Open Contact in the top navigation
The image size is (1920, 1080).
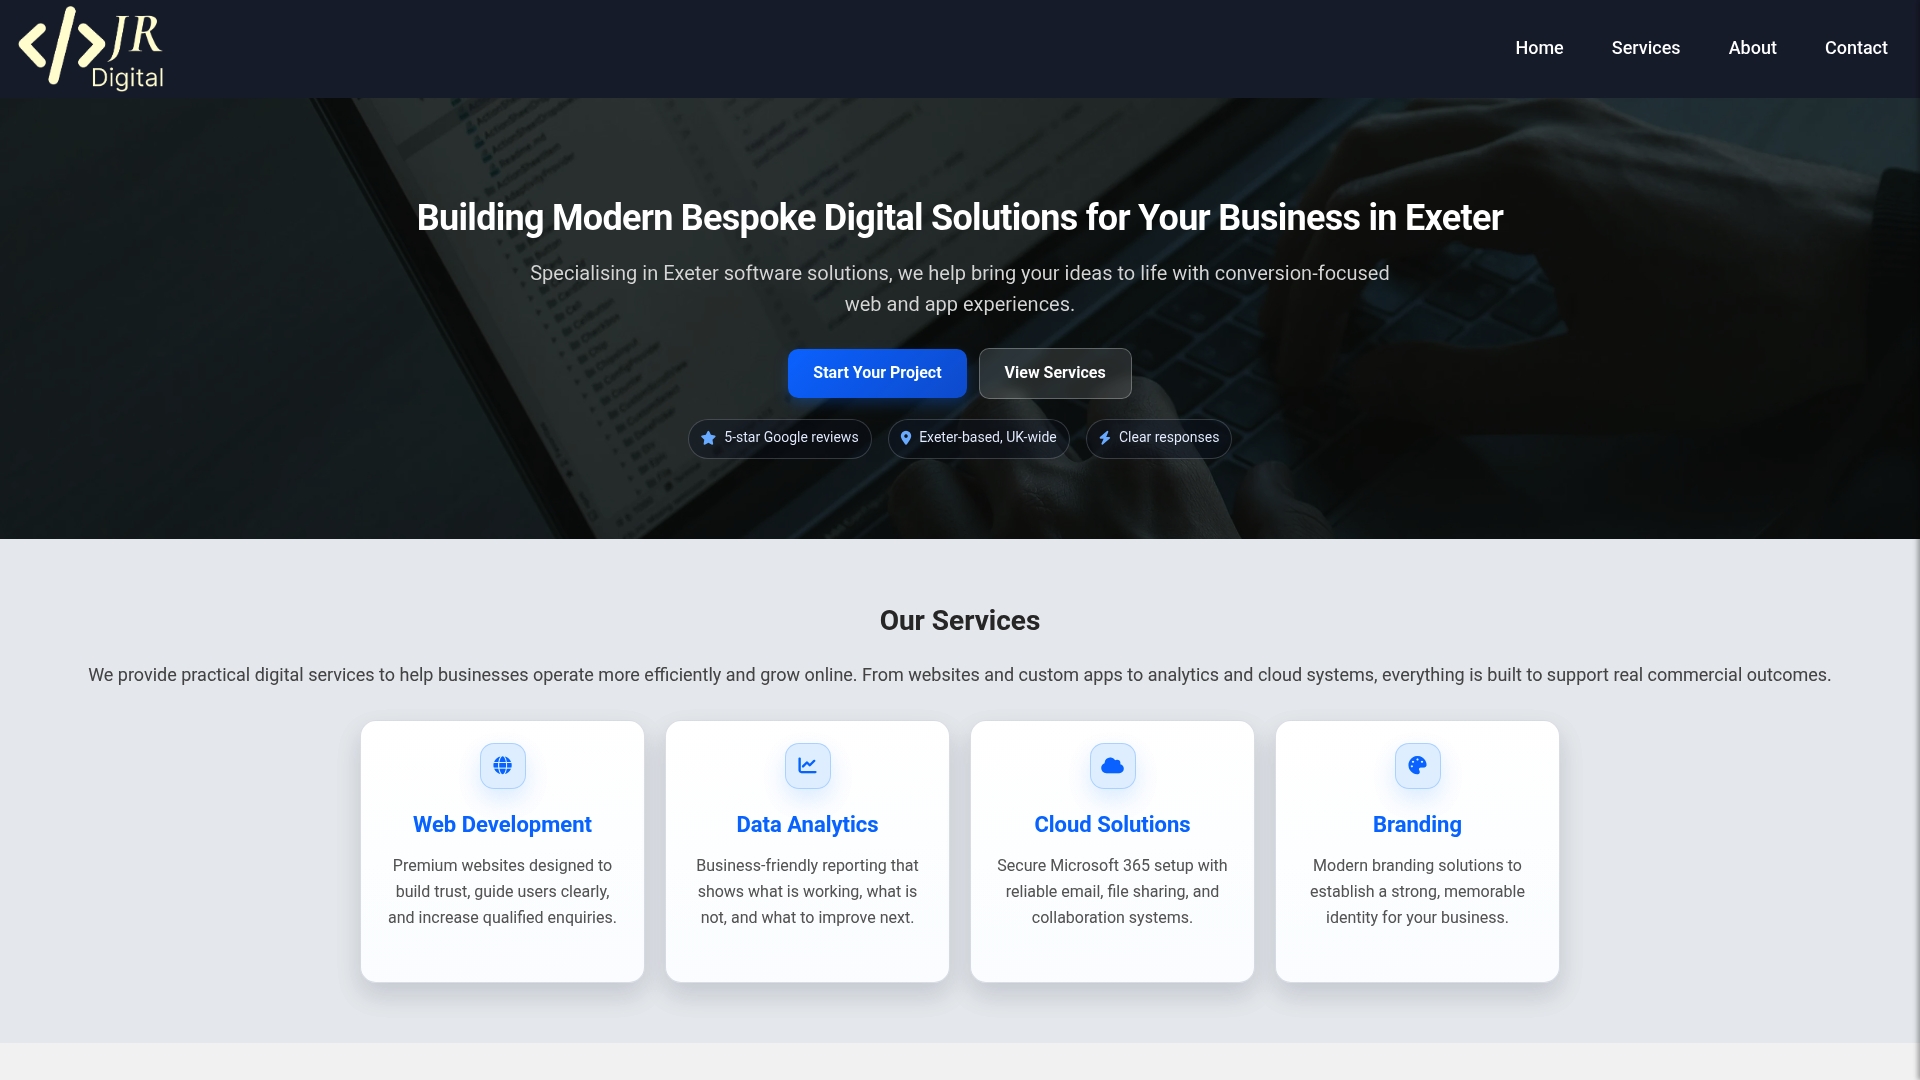tap(1856, 48)
